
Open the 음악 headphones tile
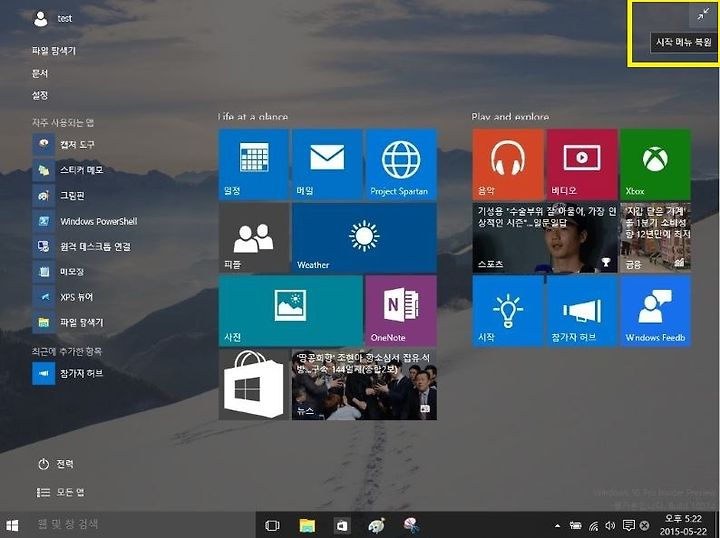tap(508, 164)
